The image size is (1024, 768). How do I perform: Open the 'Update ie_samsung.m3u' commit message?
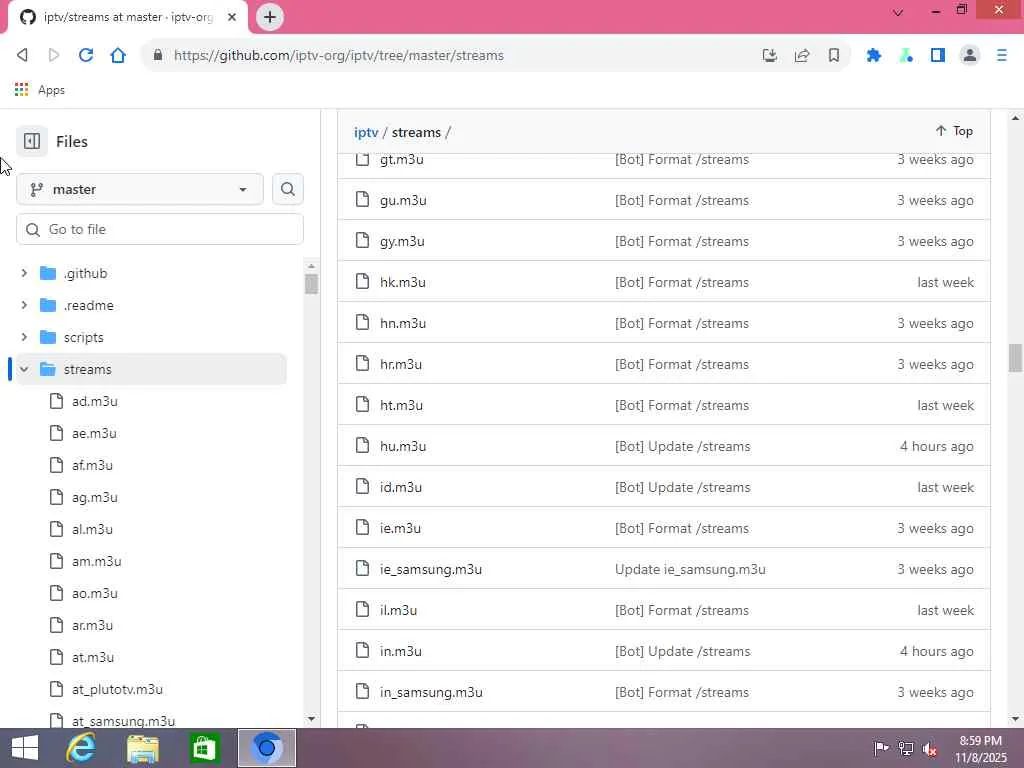690,569
